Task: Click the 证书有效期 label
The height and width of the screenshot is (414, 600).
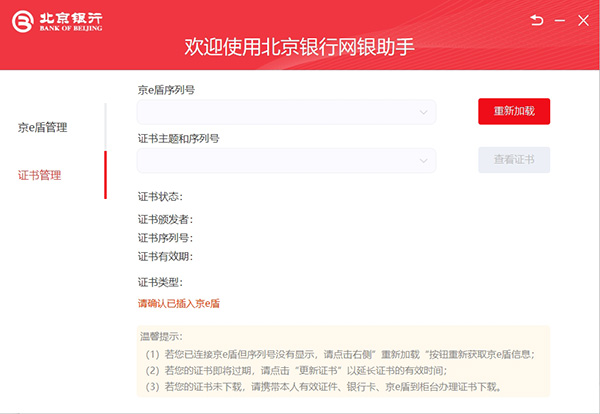Action: pos(165,256)
